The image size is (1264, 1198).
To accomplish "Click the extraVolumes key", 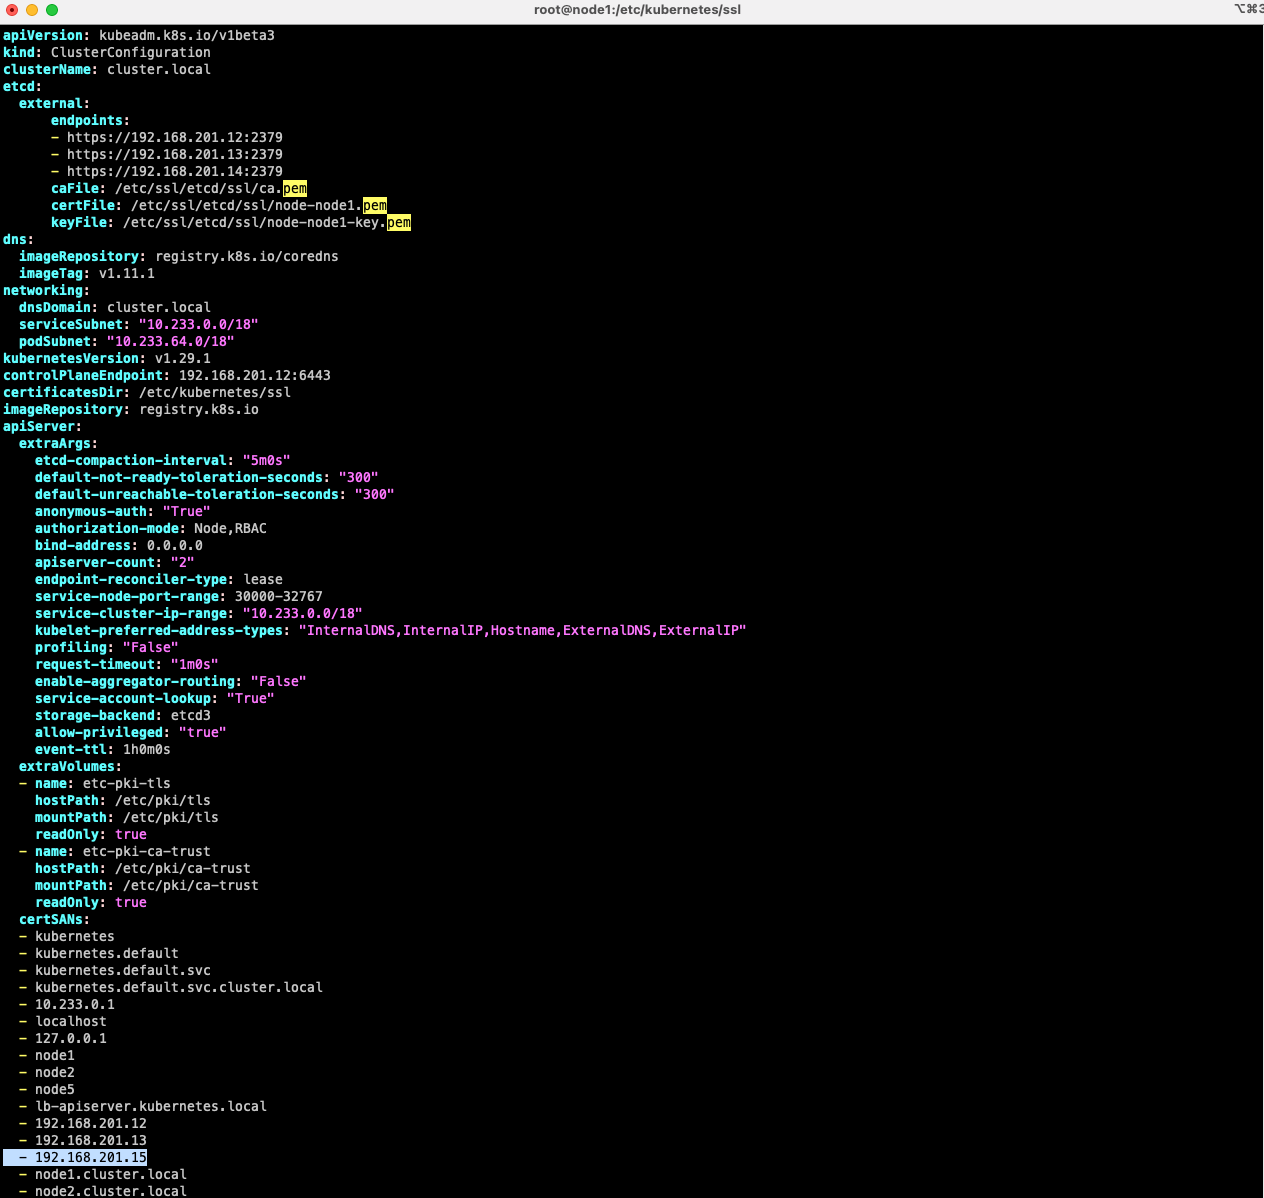I will coord(67,766).
